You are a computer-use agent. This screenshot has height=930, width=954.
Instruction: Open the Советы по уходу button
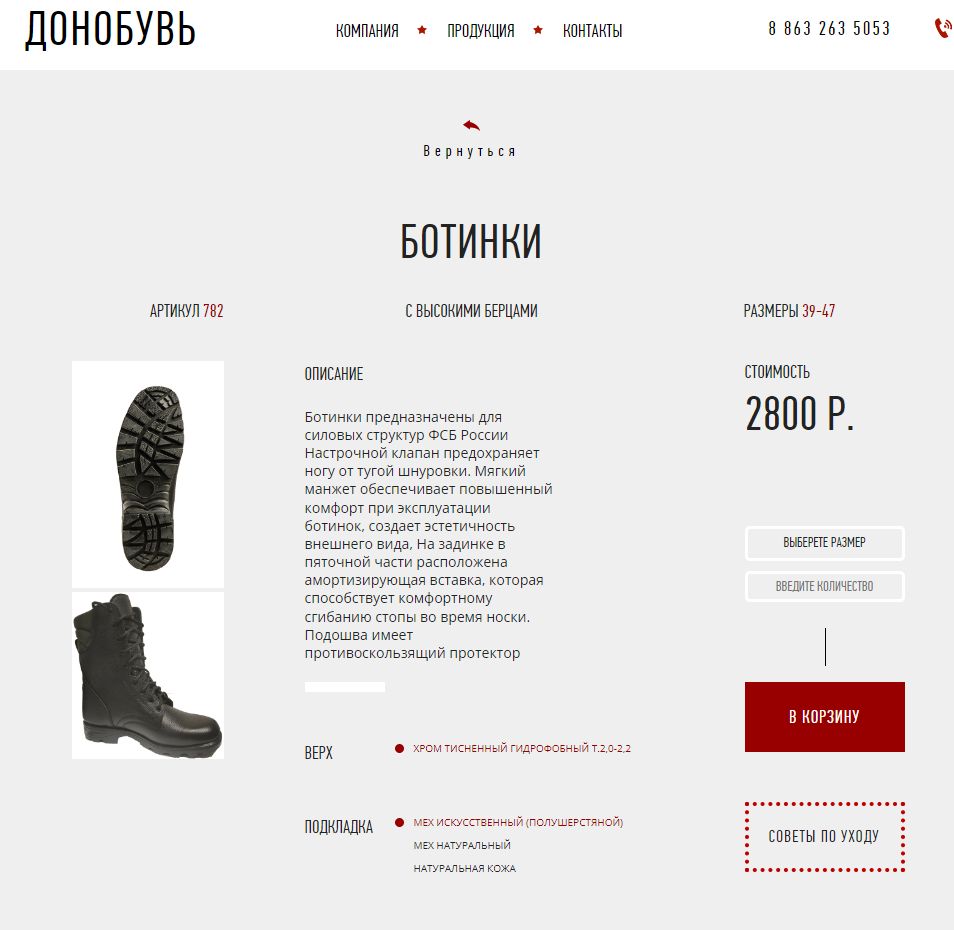(x=824, y=837)
